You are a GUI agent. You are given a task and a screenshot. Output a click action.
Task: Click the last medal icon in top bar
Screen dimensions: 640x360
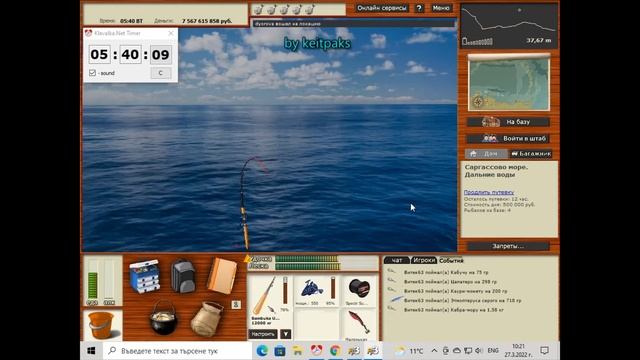pos(309,9)
